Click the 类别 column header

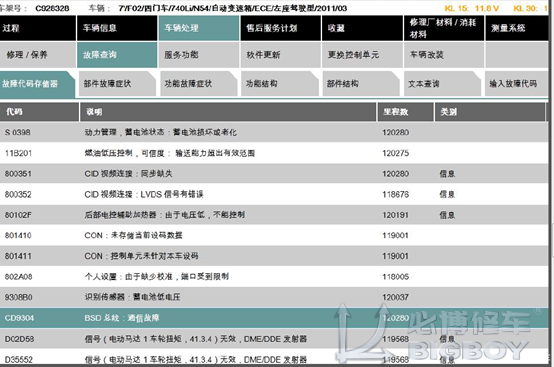click(490, 112)
